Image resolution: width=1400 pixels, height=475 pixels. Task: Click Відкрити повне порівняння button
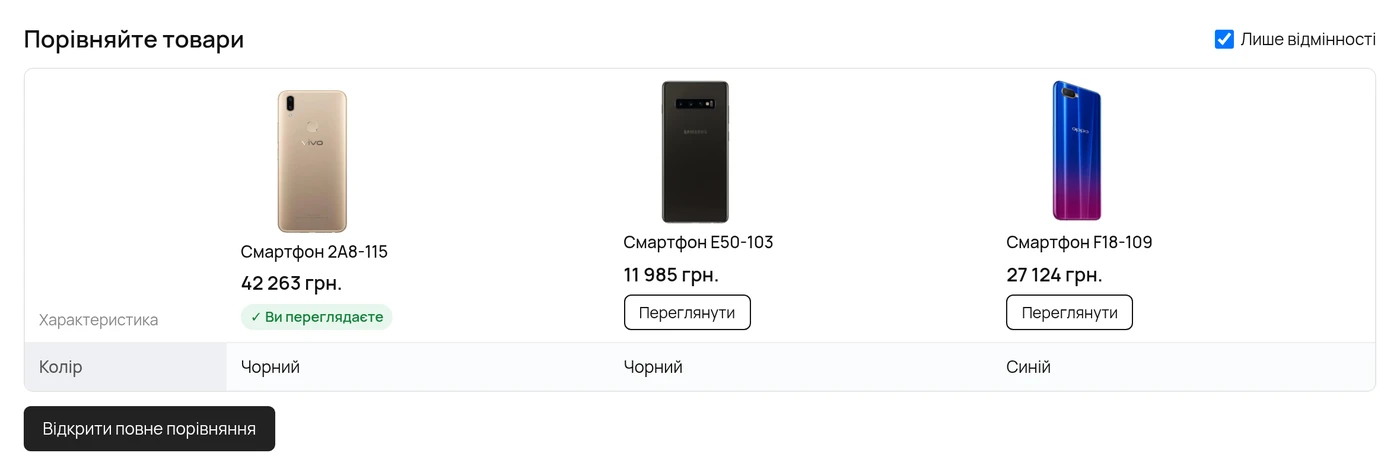(149, 429)
